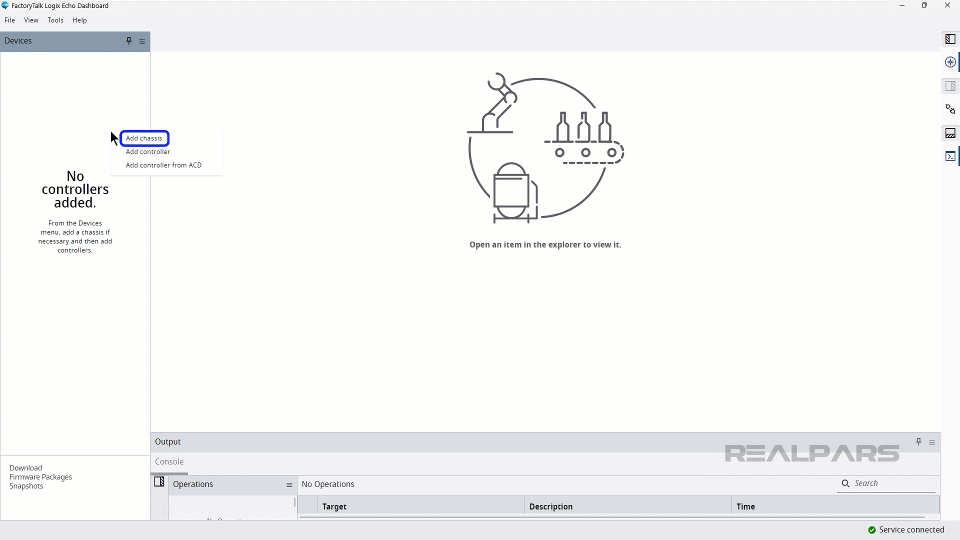The width and height of the screenshot is (960, 540).
Task: Toggle the Operations side panel icon
Action: click(x=159, y=482)
